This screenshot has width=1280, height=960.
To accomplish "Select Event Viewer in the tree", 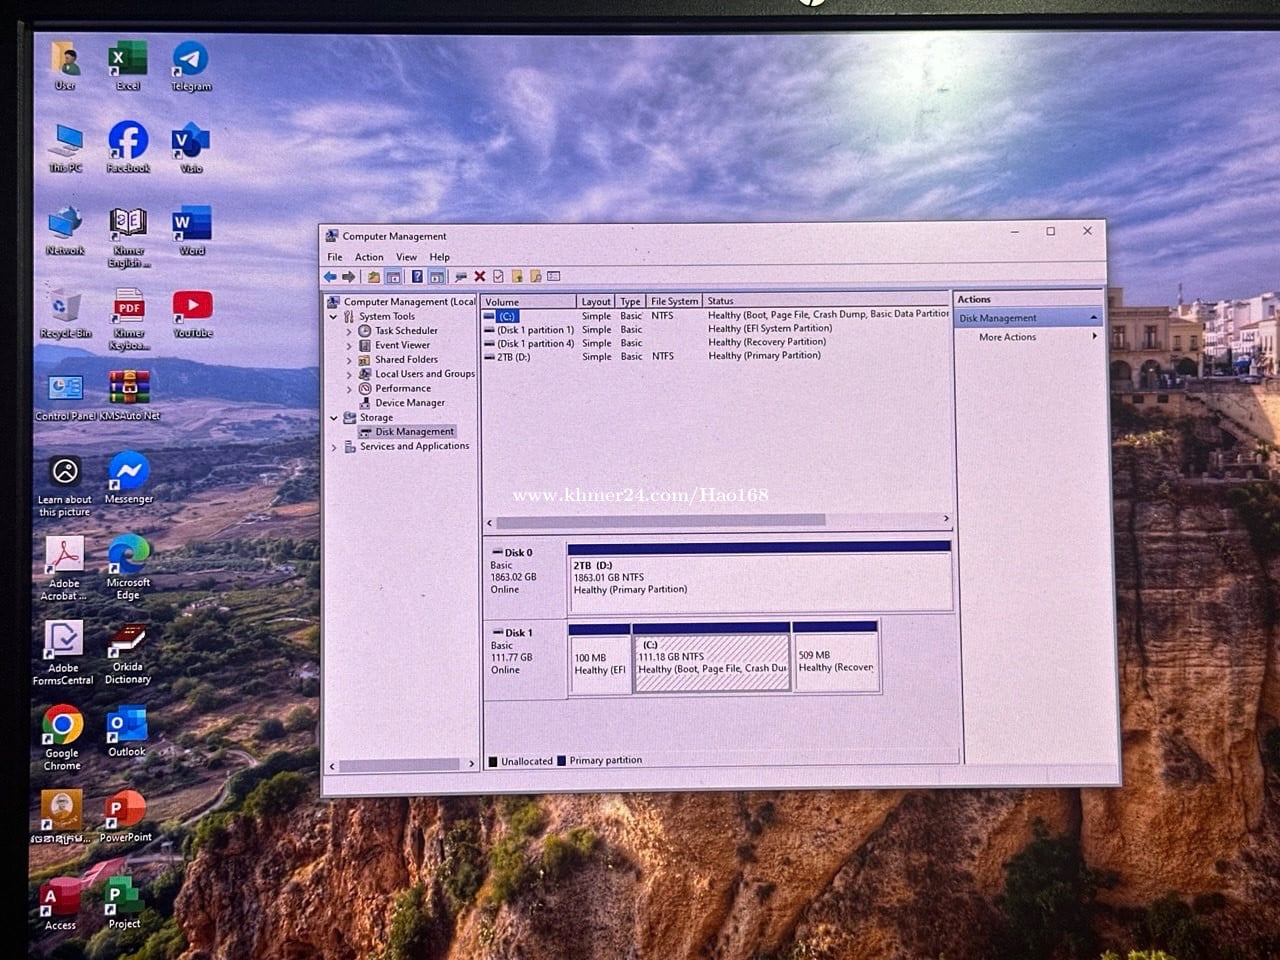I will [402, 345].
